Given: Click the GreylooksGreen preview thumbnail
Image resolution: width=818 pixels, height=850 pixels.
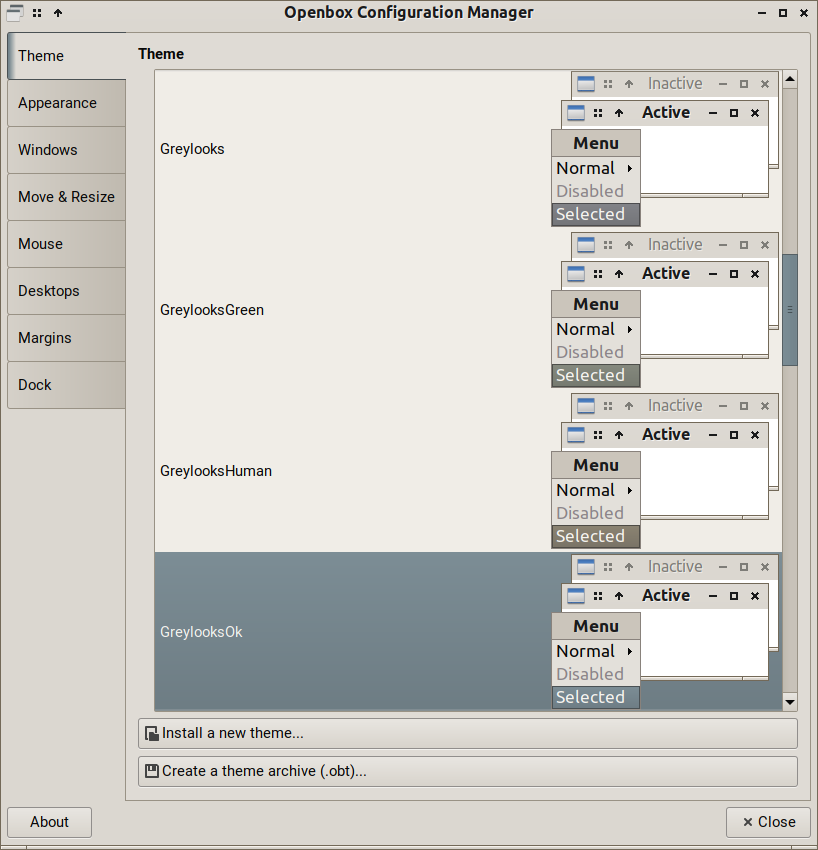Looking at the screenshot, I should point(665,310).
